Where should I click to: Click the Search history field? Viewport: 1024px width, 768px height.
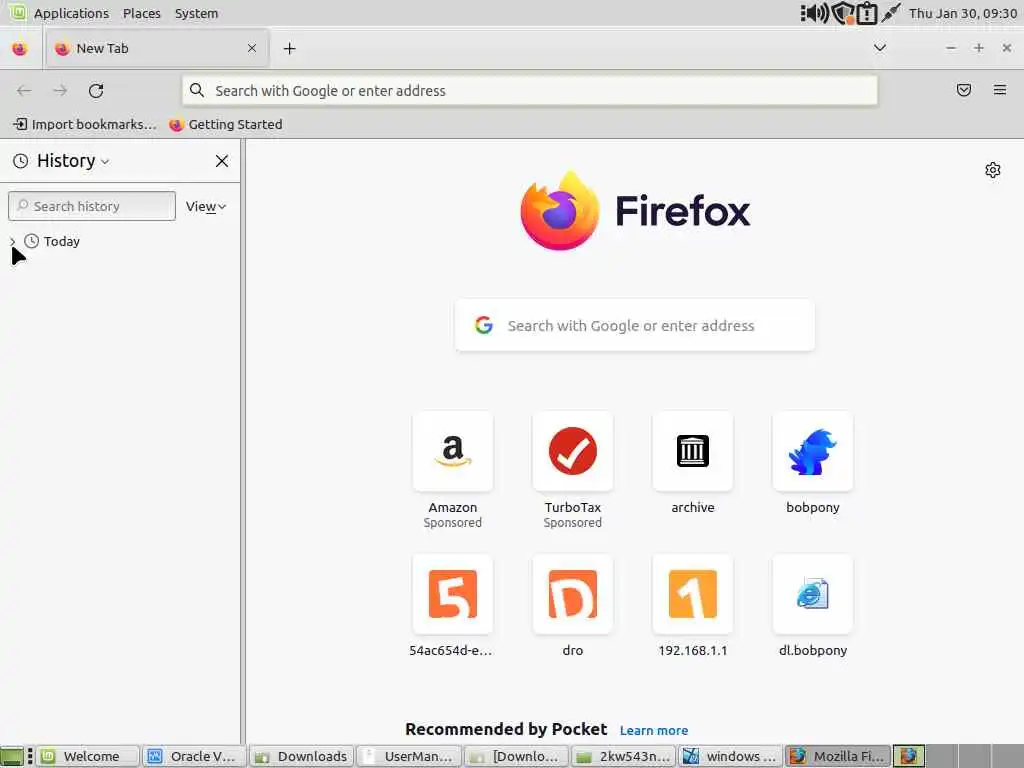[x=92, y=206]
